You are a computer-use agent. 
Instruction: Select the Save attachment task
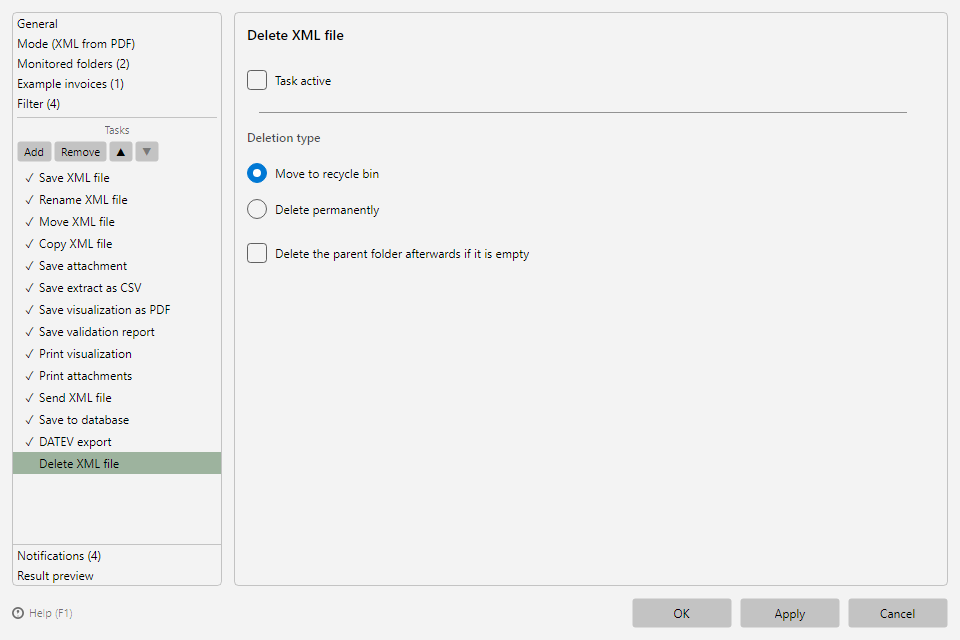(116, 266)
